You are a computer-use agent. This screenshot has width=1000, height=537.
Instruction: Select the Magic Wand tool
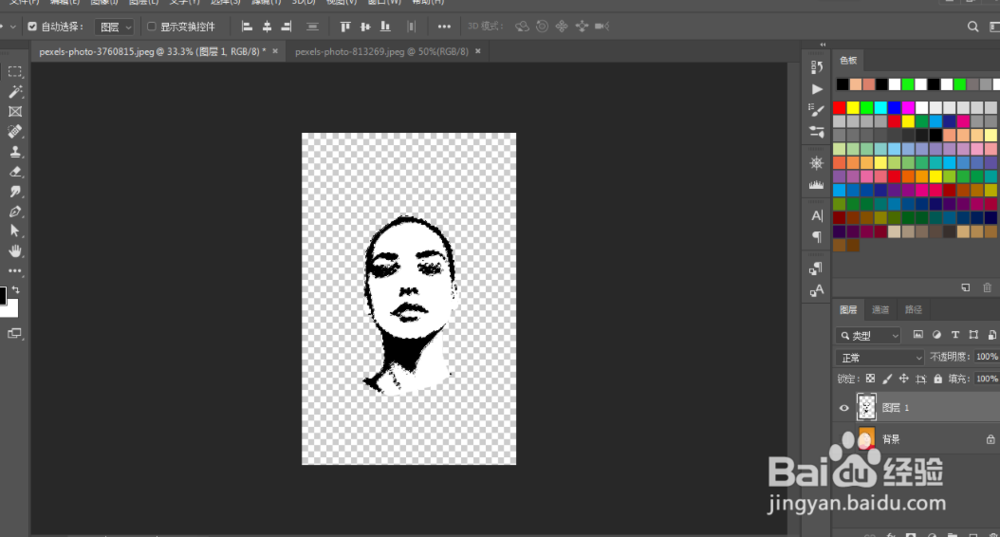click(x=15, y=91)
